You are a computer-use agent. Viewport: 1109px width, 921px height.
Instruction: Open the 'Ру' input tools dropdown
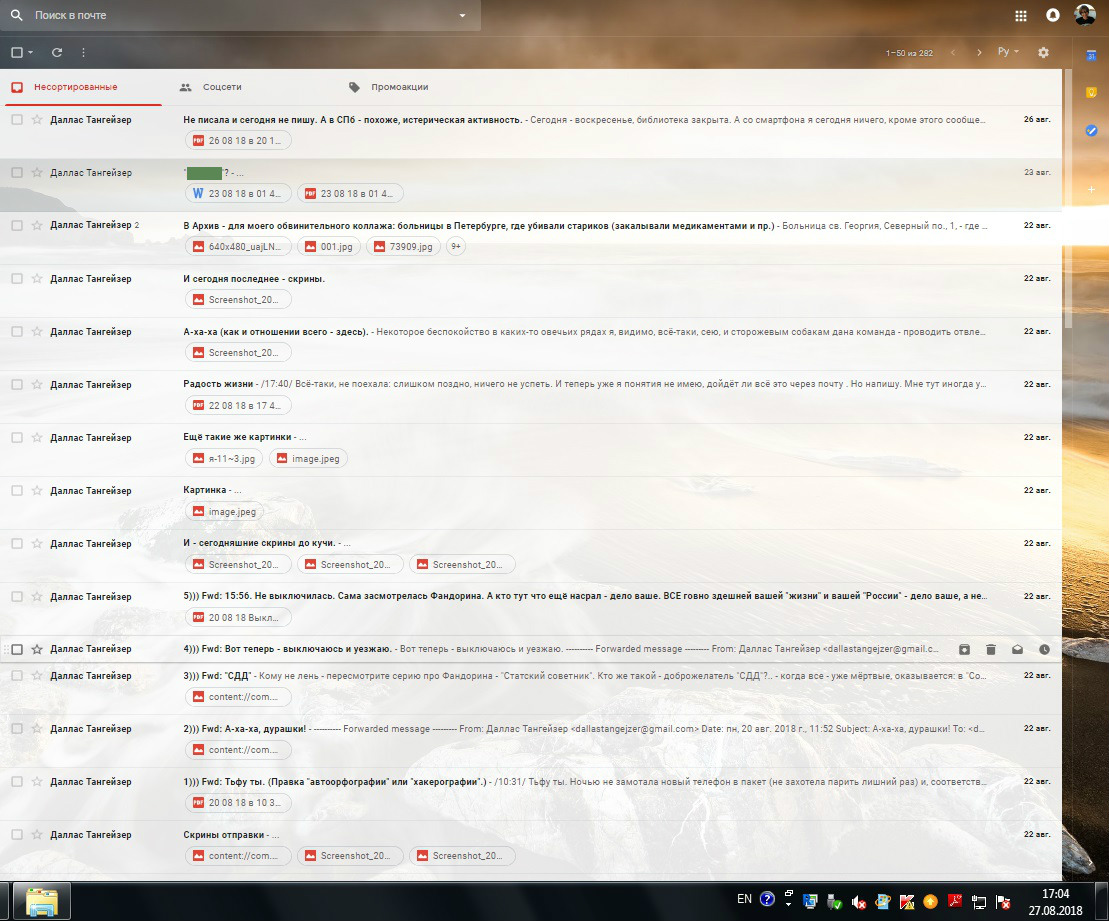click(x=1008, y=52)
